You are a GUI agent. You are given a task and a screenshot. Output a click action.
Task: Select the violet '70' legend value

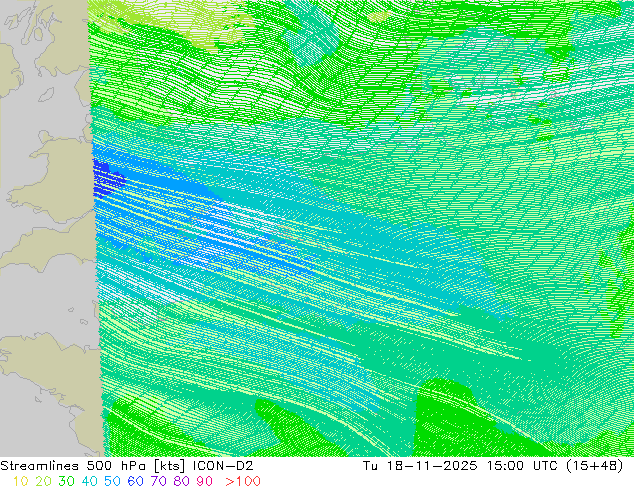(x=158, y=481)
